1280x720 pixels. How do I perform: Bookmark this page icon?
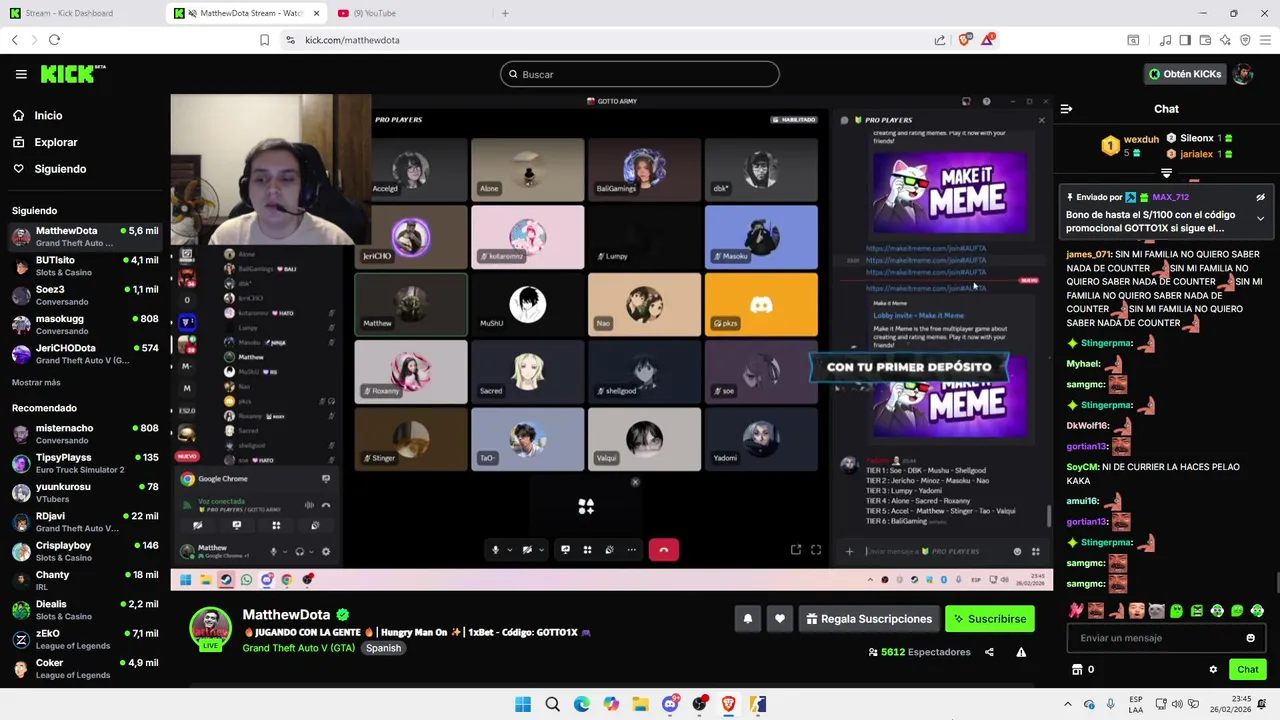click(x=264, y=40)
